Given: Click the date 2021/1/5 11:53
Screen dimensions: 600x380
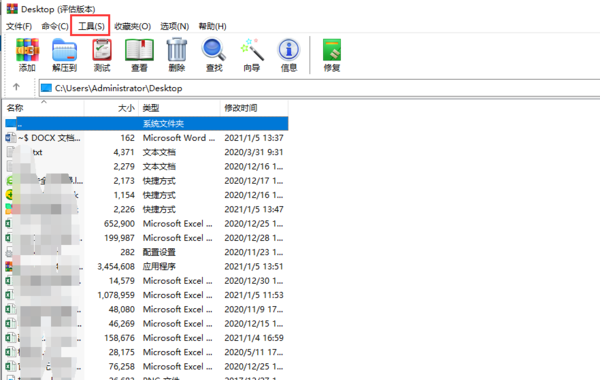Looking at the screenshot, I should click(254, 295).
